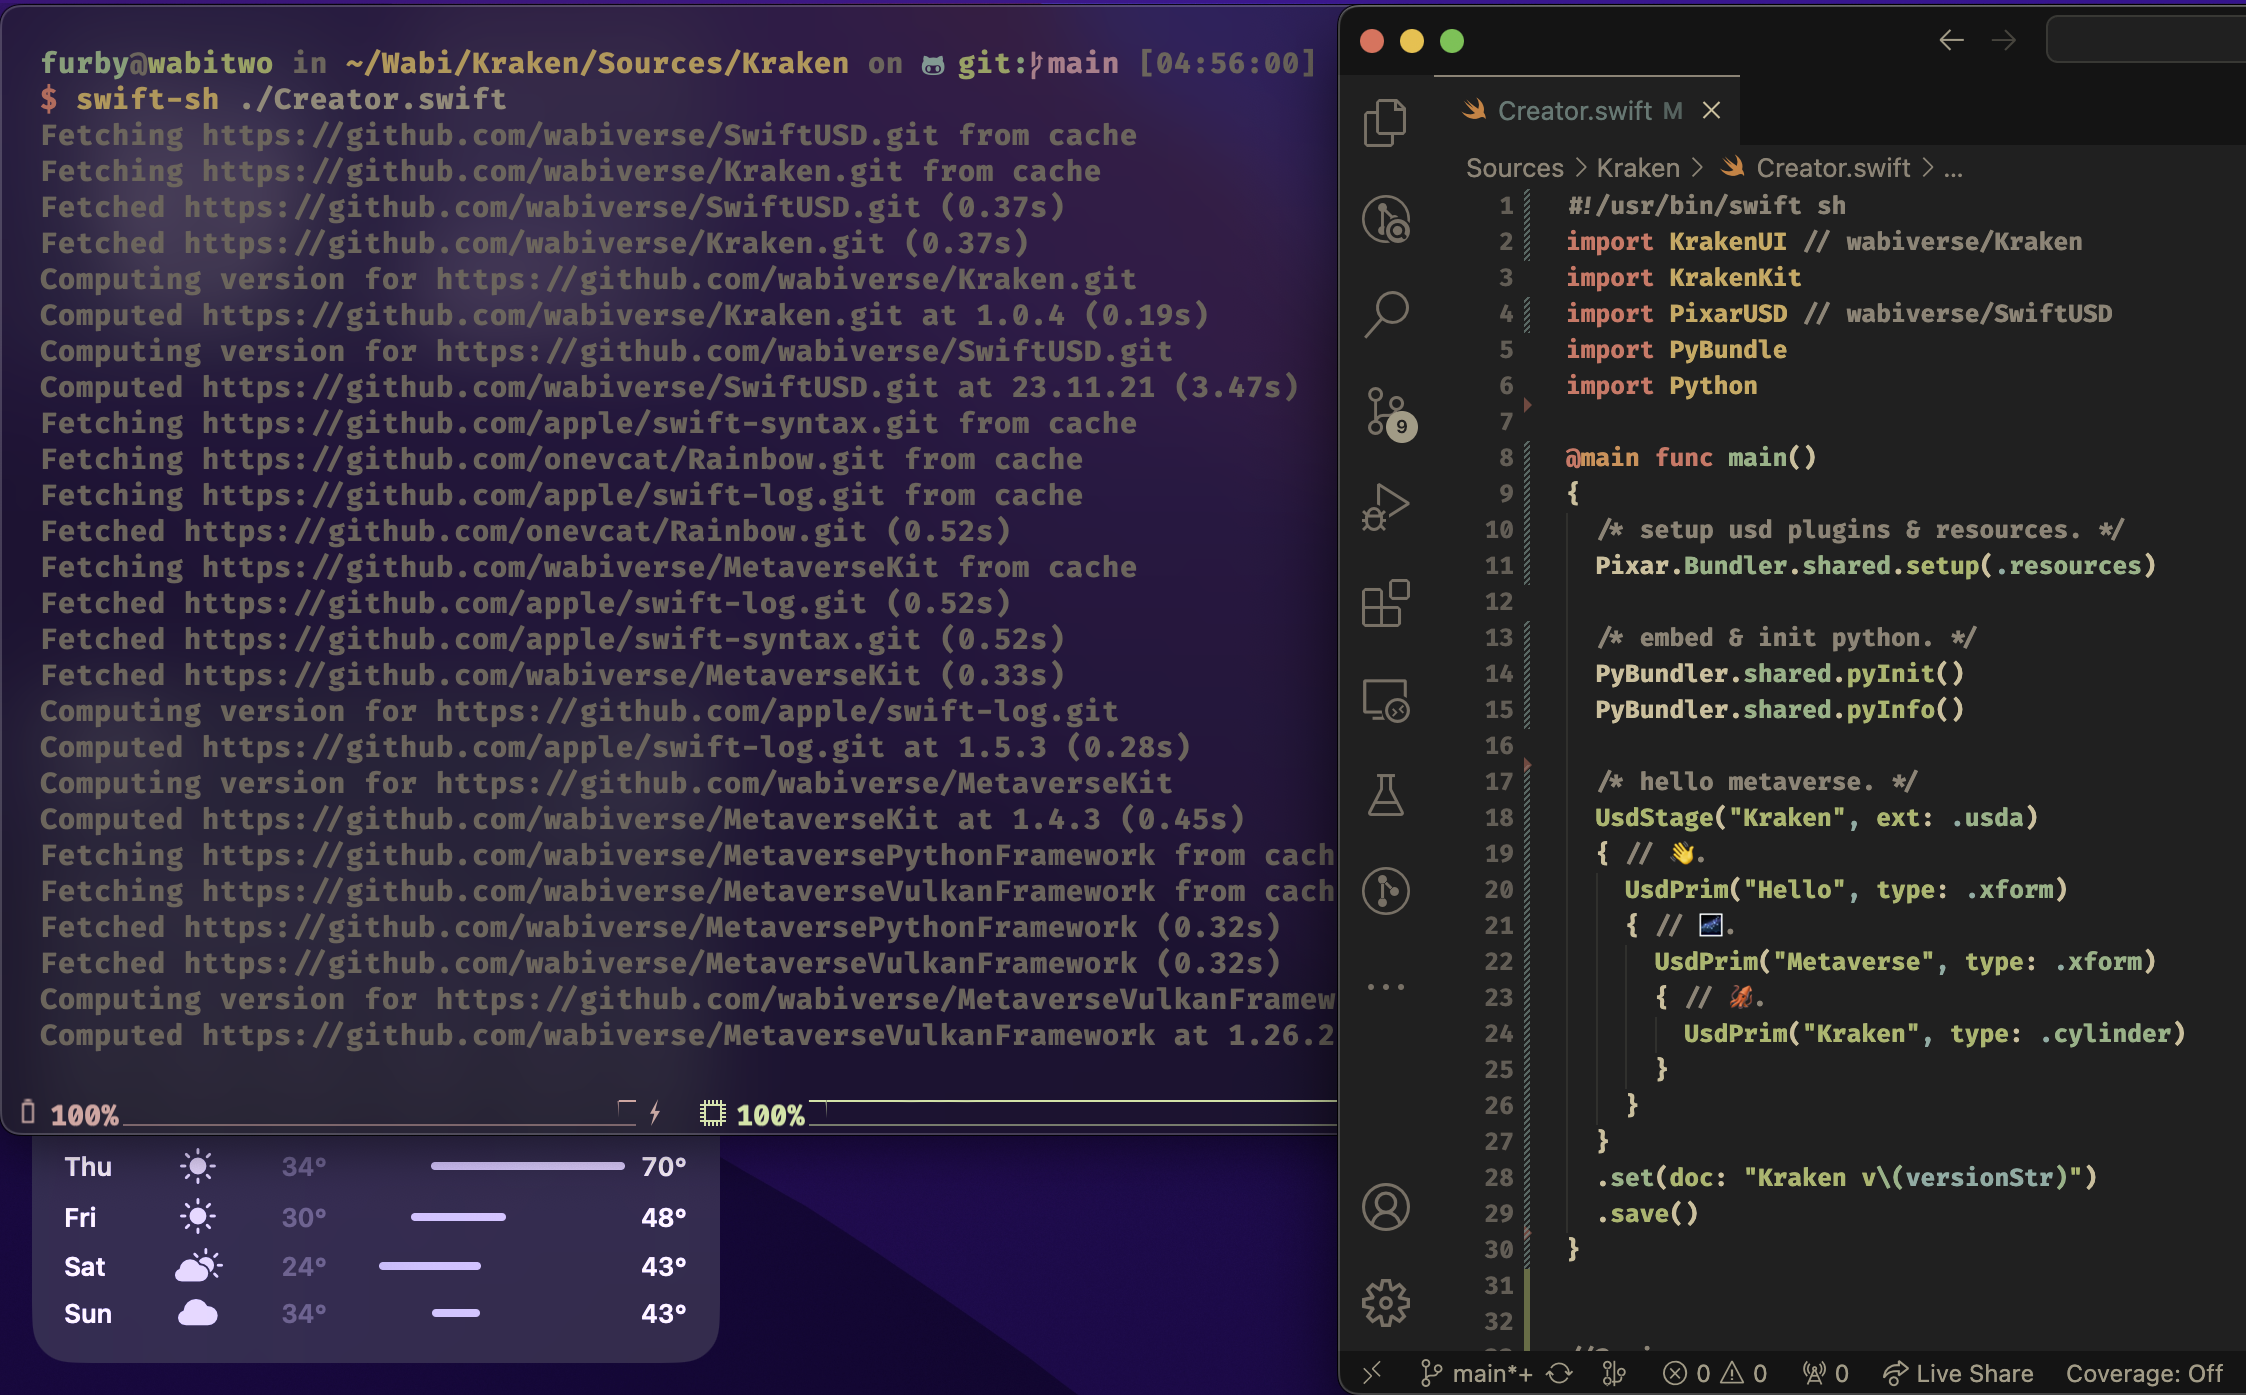
Task: Click Creator.swift in the breadcrumb path
Action: coord(1833,168)
